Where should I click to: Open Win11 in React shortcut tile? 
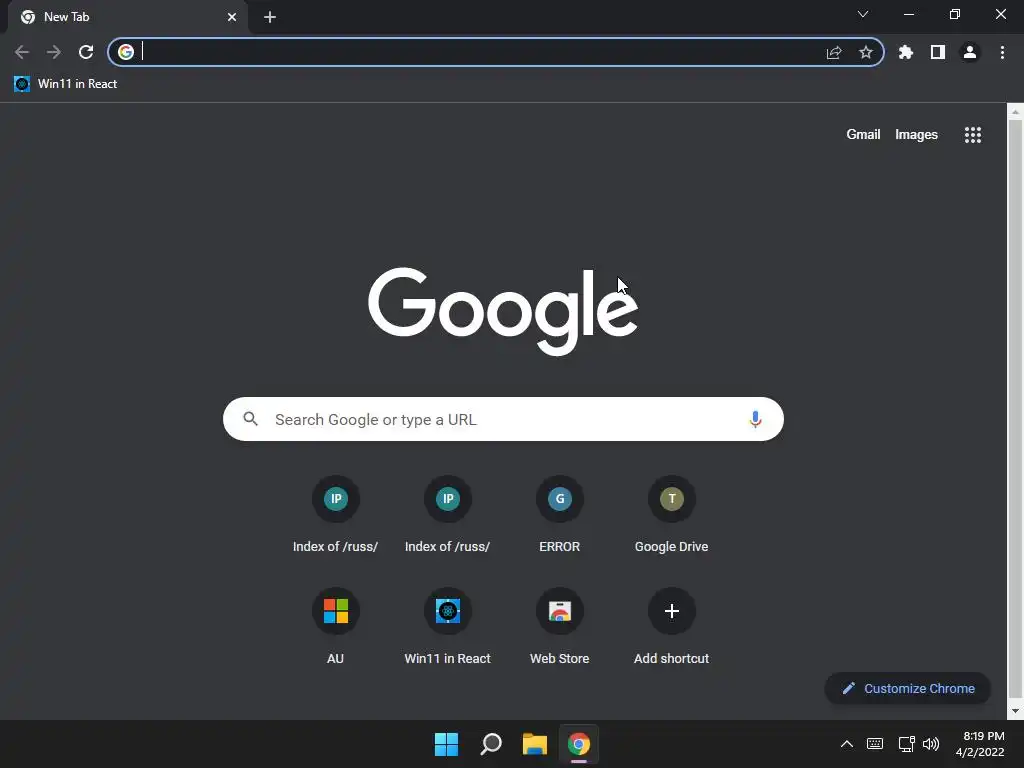pyautogui.click(x=447, y=627)
